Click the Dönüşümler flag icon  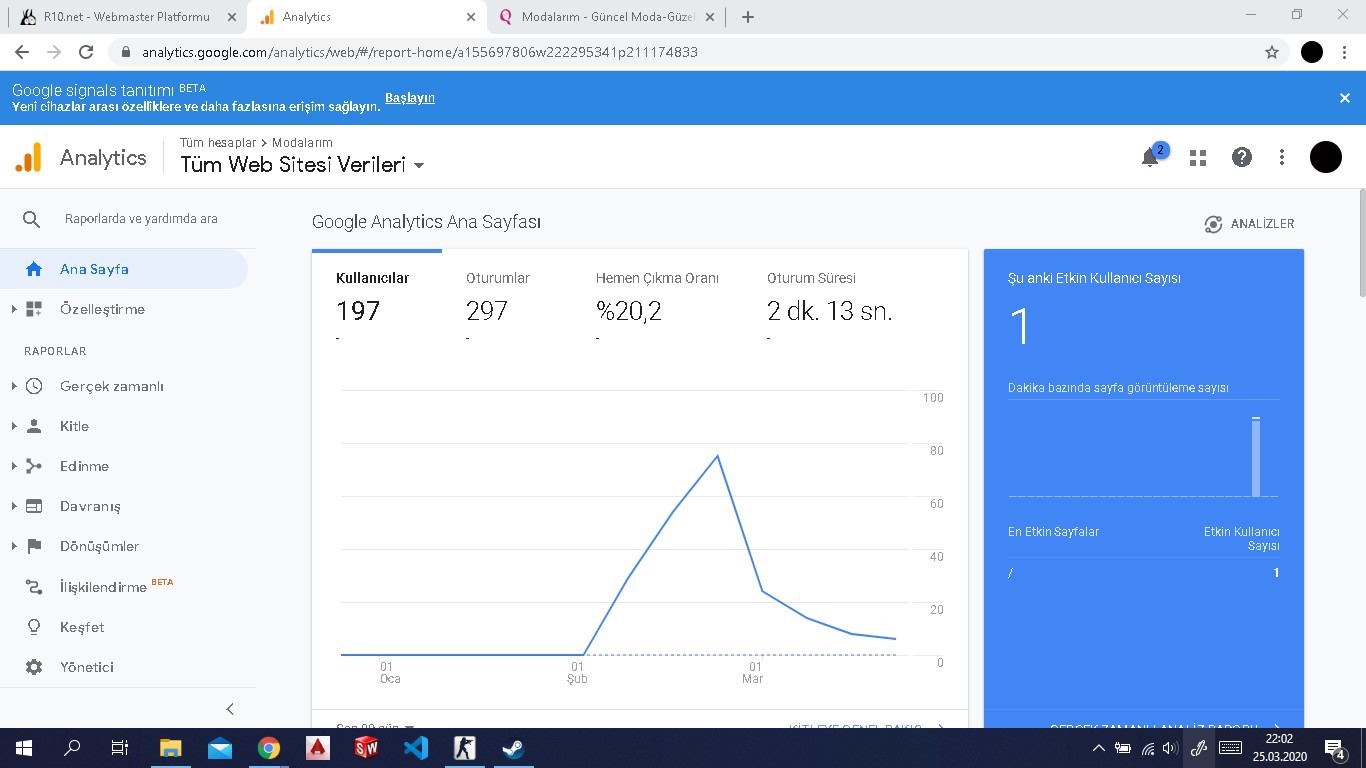[x=34, y=546]
